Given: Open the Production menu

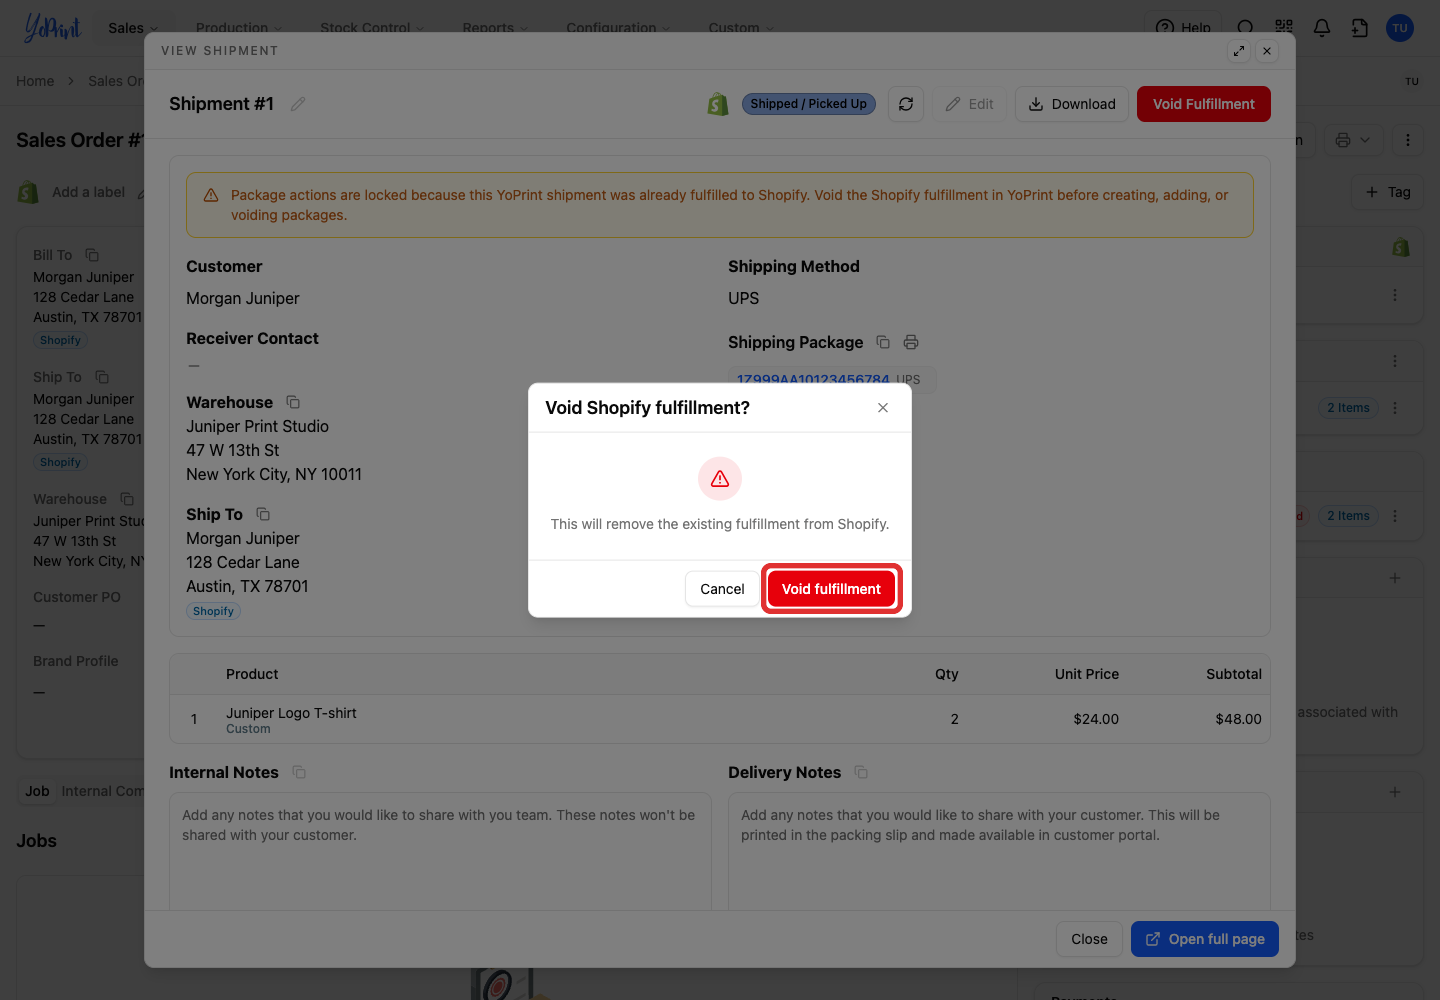Looking at the screenshot, I should 239,28.
